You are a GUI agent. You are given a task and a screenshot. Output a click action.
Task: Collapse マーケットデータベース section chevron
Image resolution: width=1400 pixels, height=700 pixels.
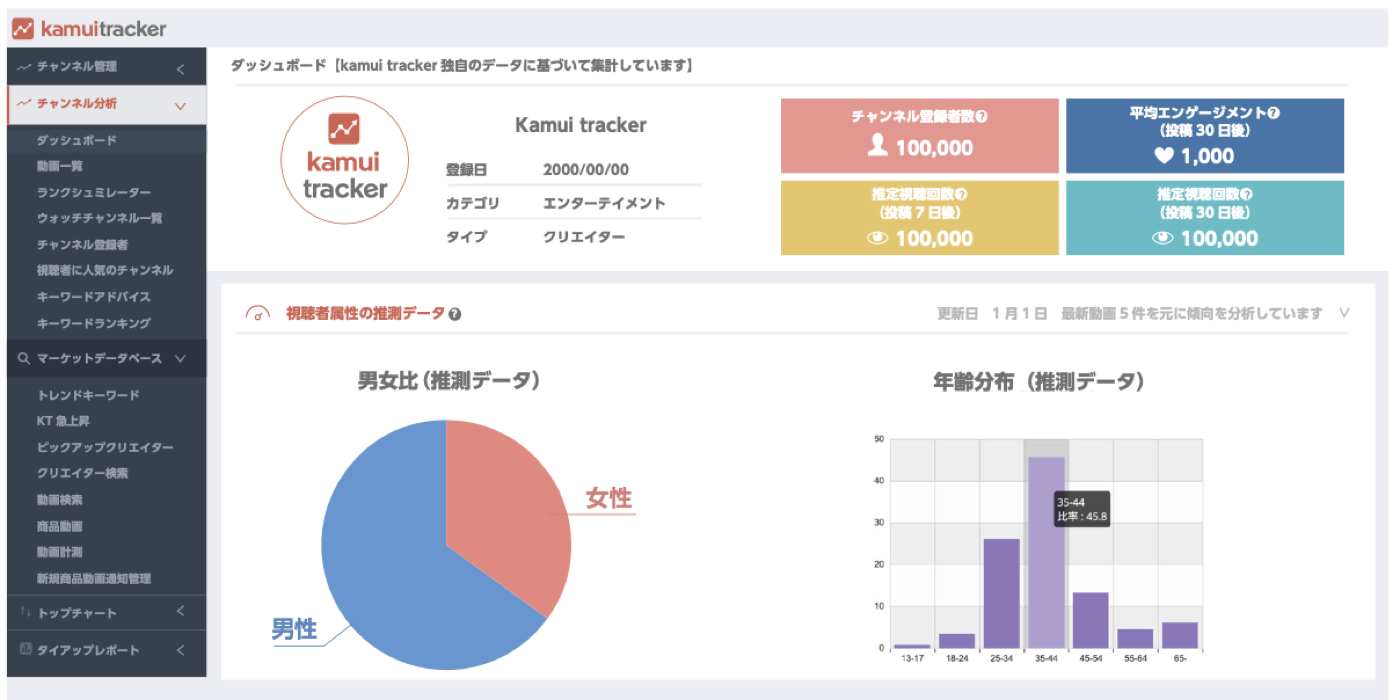180,359
